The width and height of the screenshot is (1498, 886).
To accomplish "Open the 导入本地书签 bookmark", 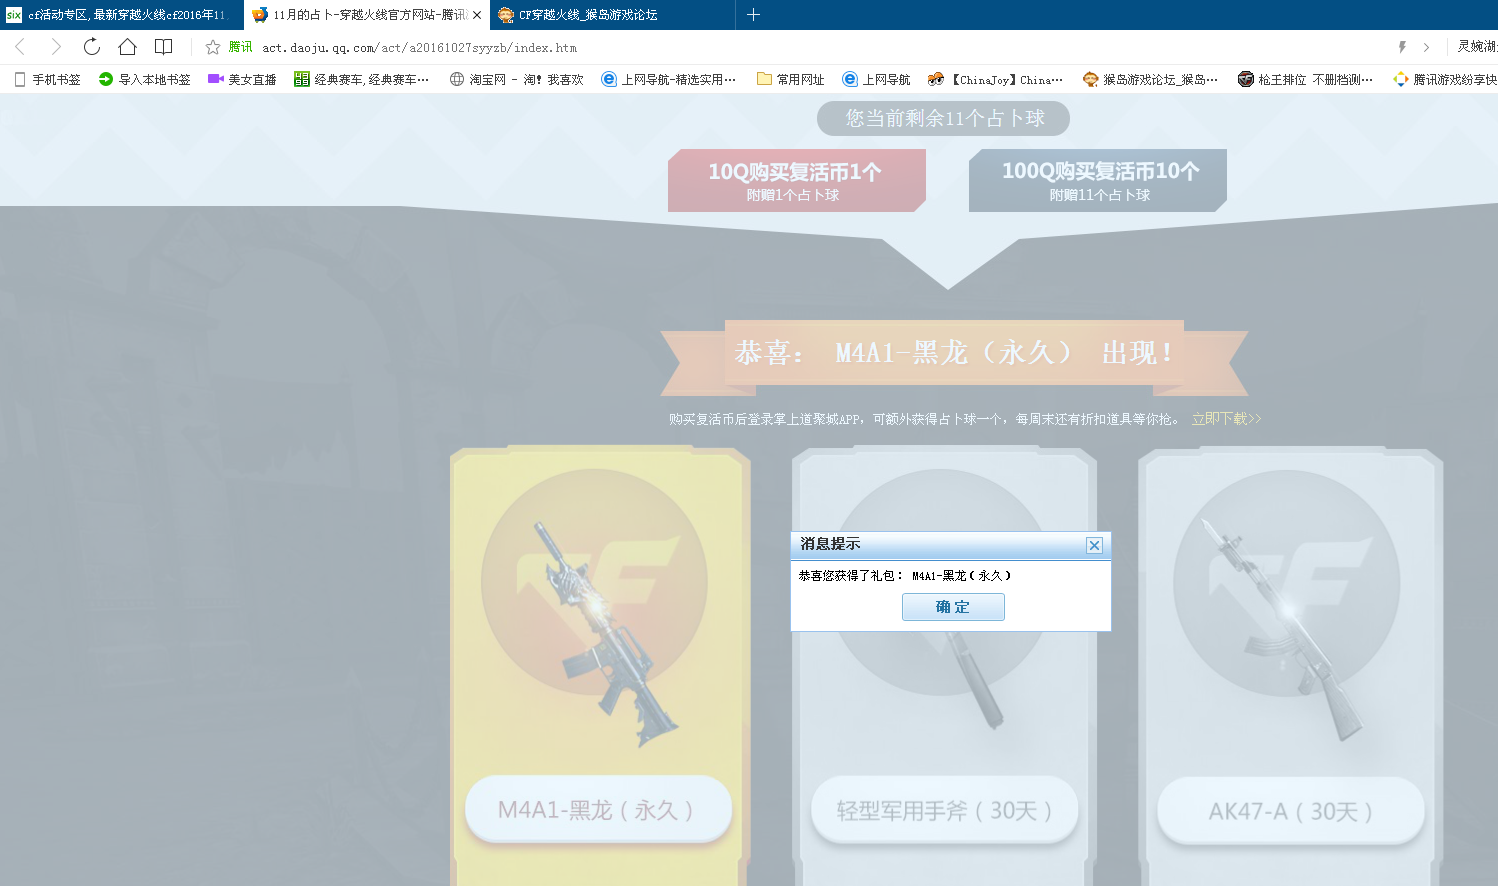I will (x=145, y=79).
